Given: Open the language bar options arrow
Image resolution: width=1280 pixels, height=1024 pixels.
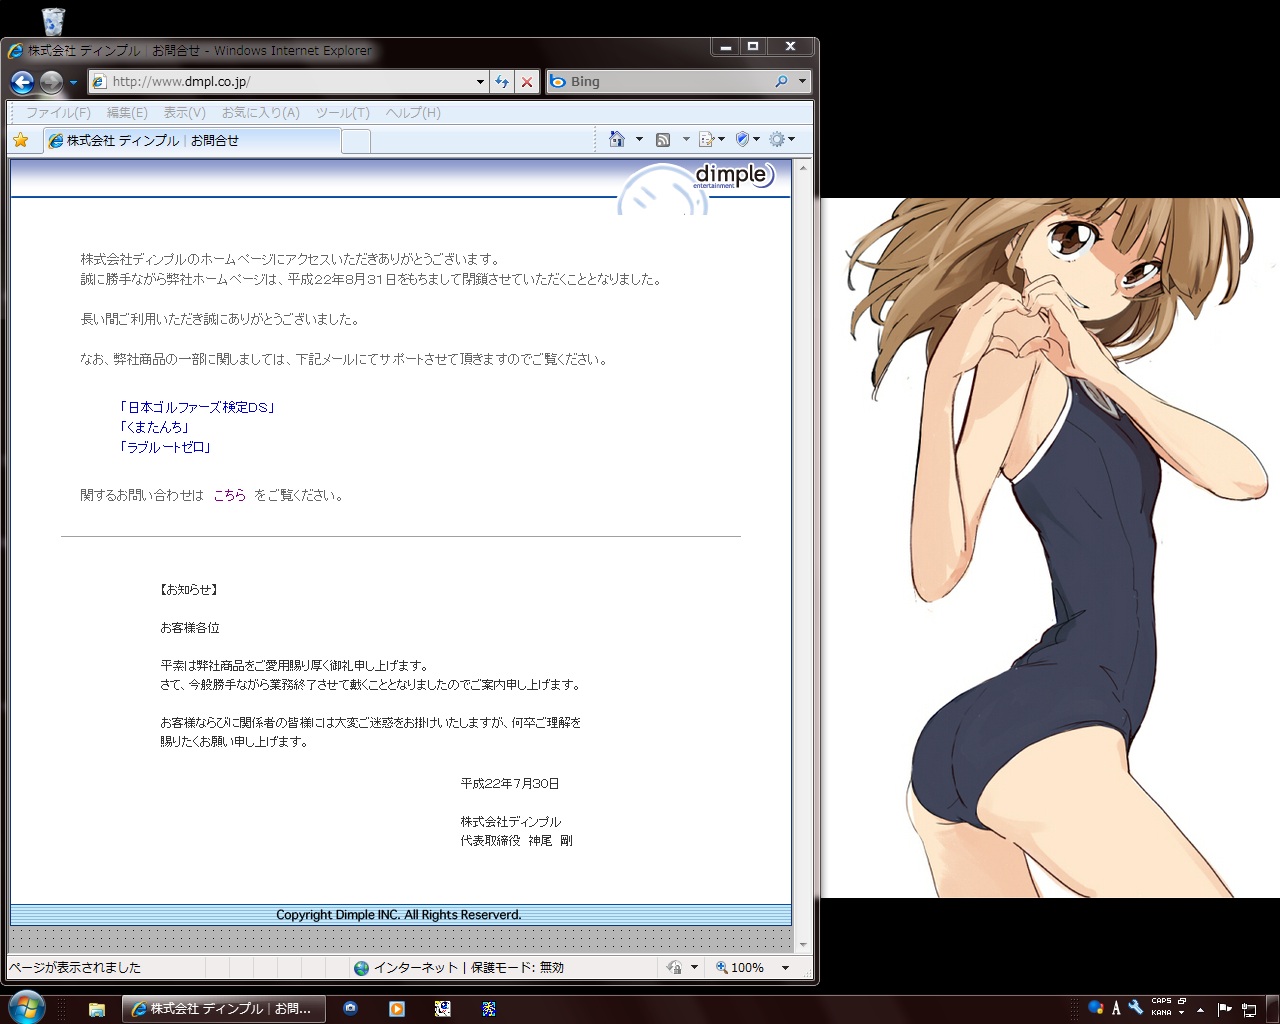Looking at the screenshot, I should (x=1182, y=1013).
